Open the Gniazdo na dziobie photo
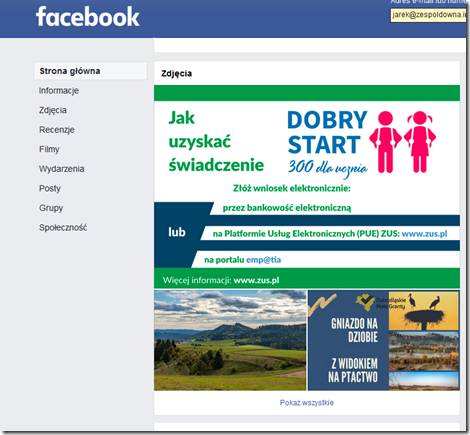The width and height of the screenshot is (470, 435). (x=383, y=340)
